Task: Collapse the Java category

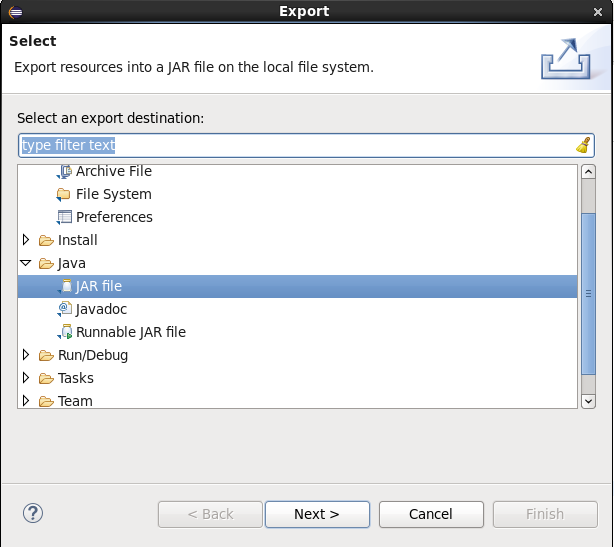Action: [x=25, y=263]
